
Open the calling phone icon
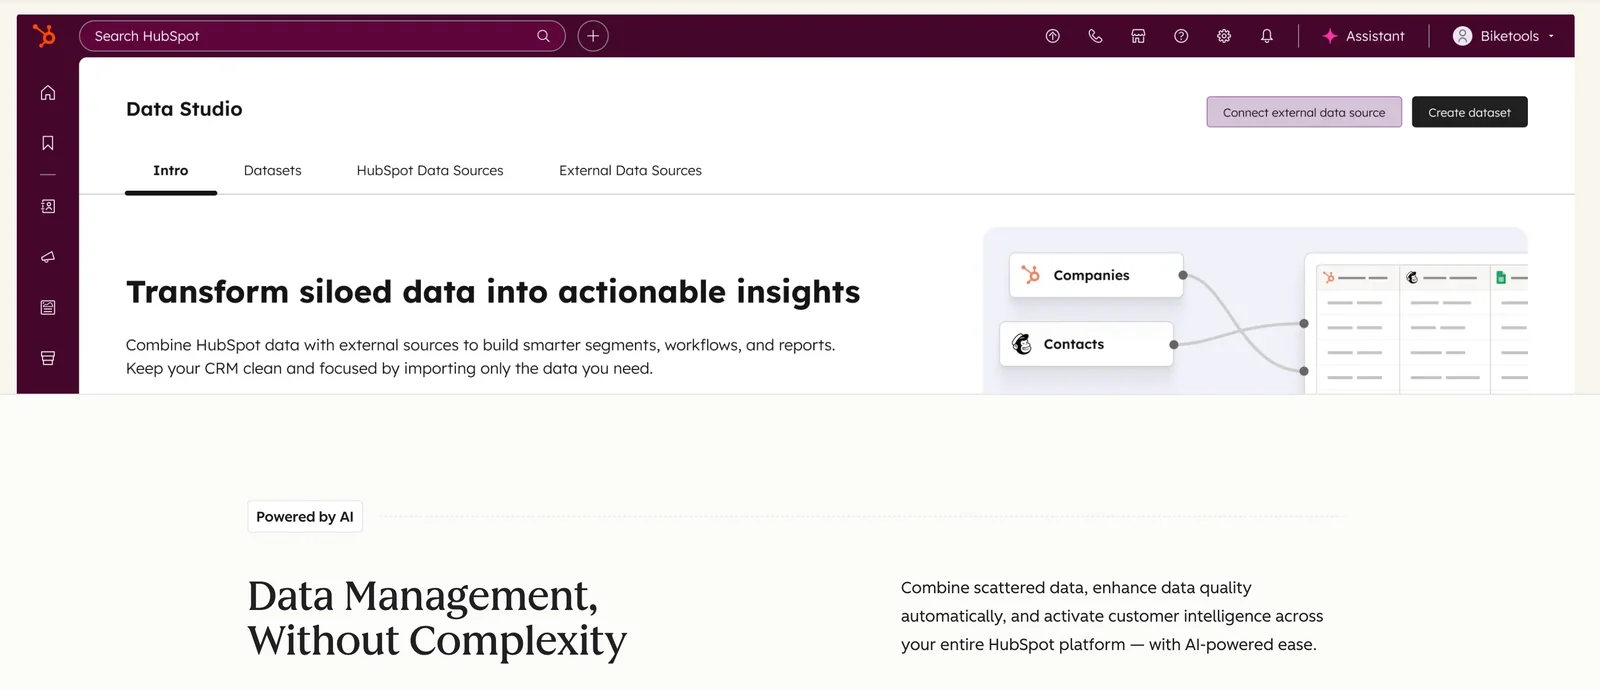click(1095, 36)
